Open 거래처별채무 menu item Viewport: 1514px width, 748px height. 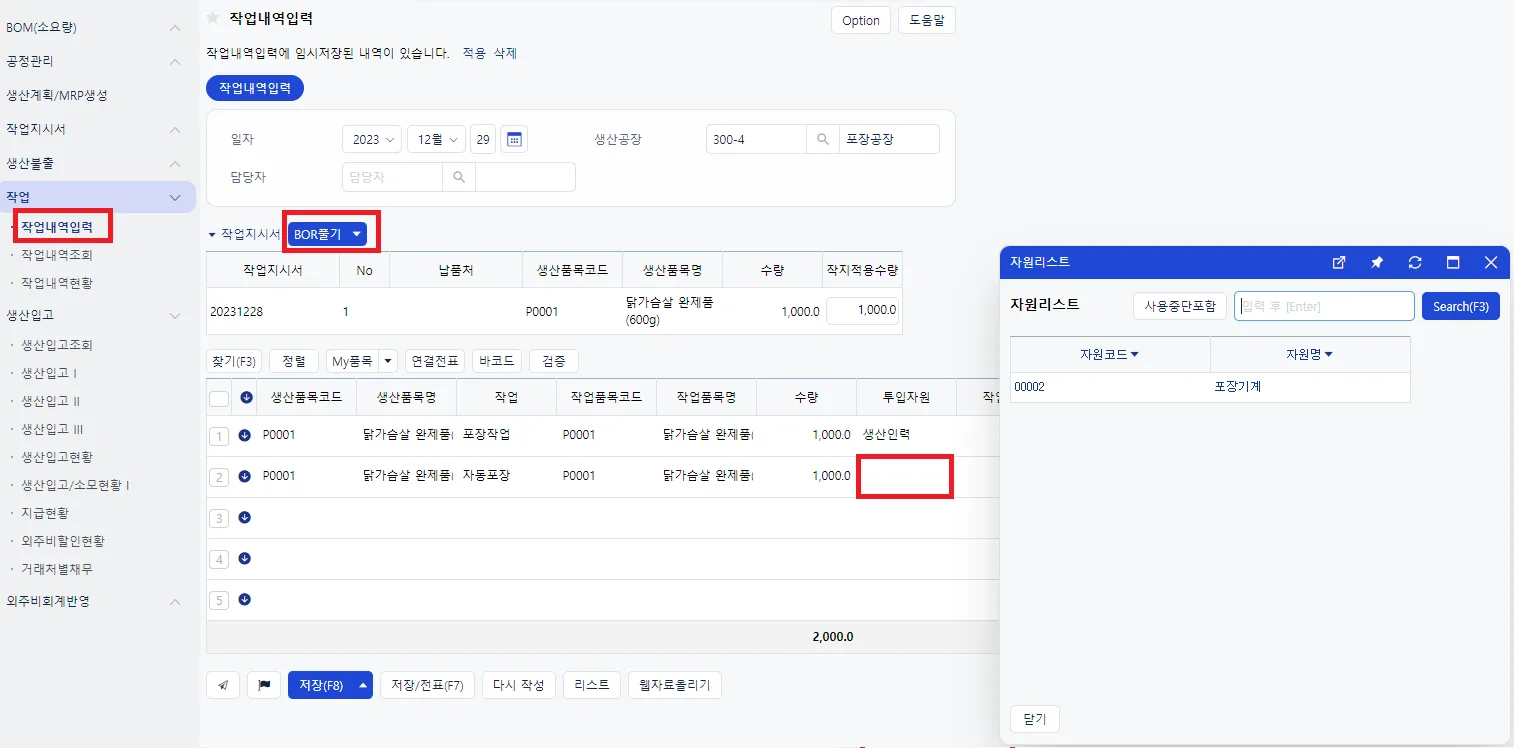[57, 569]
